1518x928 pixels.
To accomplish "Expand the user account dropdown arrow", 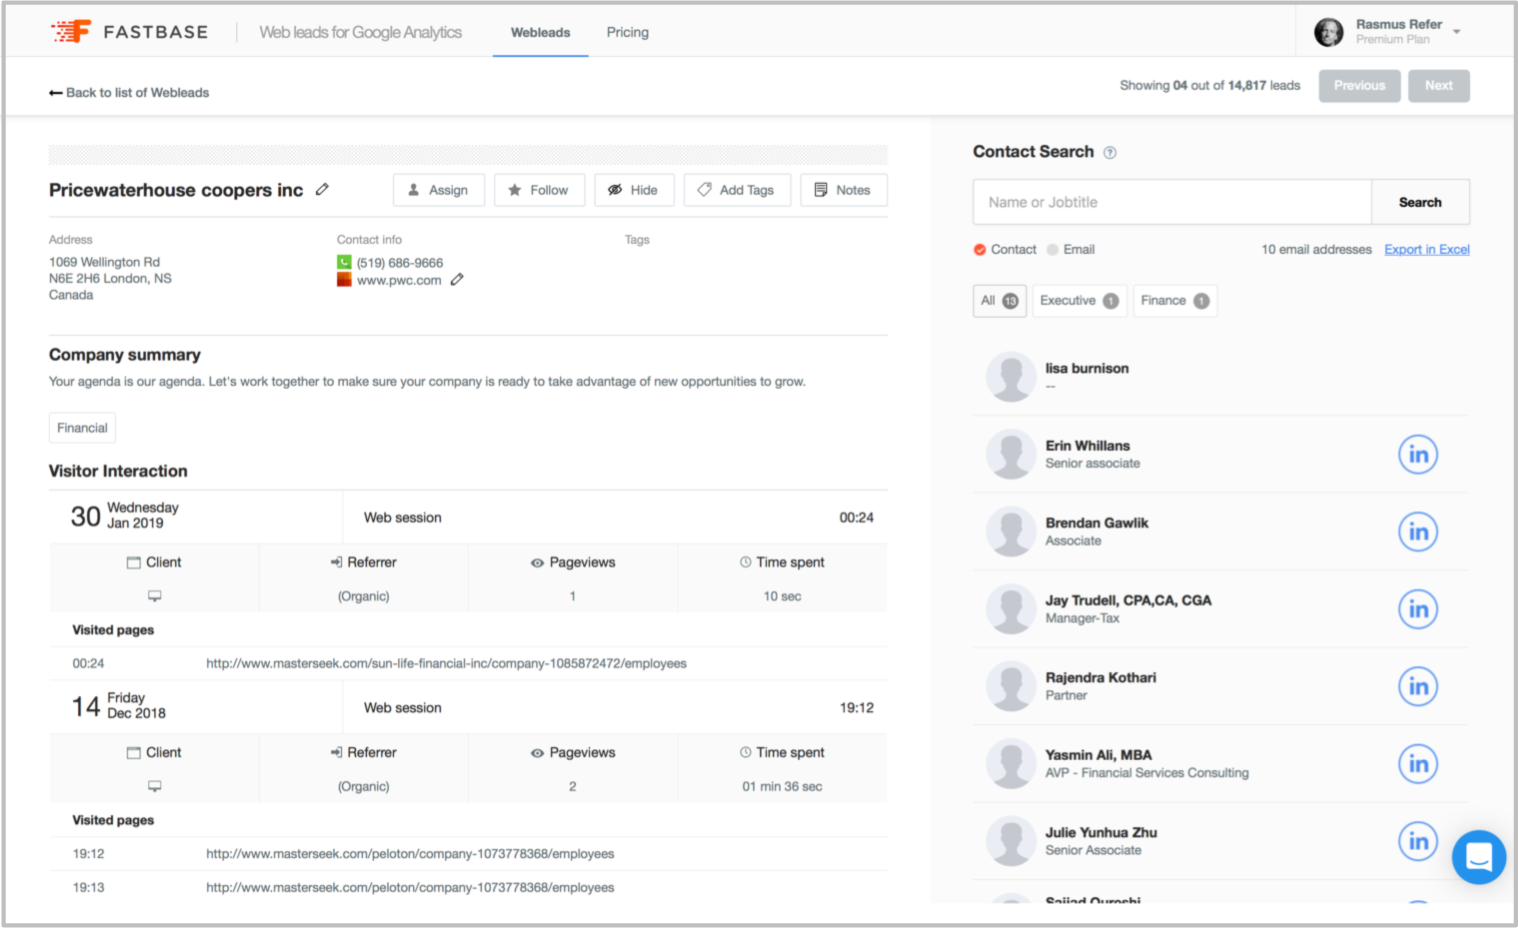I will pos(1457,32).
